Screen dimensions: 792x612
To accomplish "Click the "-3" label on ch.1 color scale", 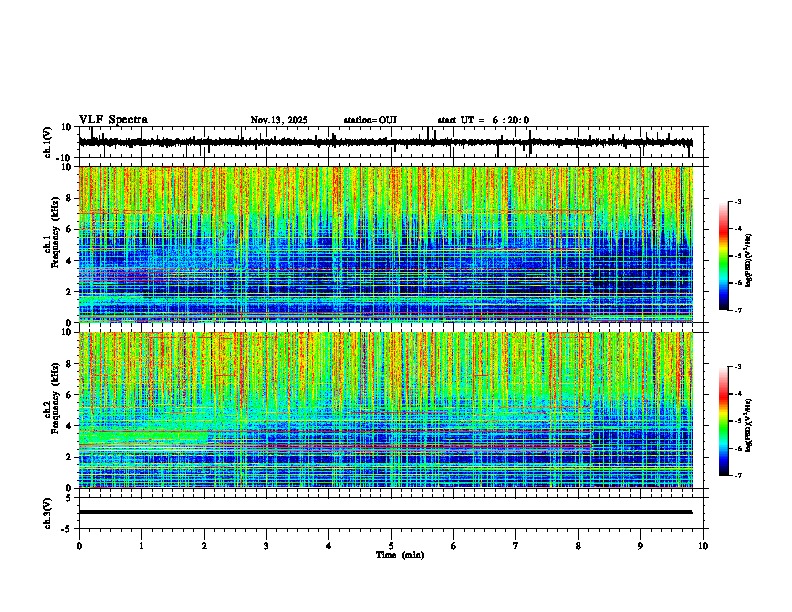I will (738, 201).
